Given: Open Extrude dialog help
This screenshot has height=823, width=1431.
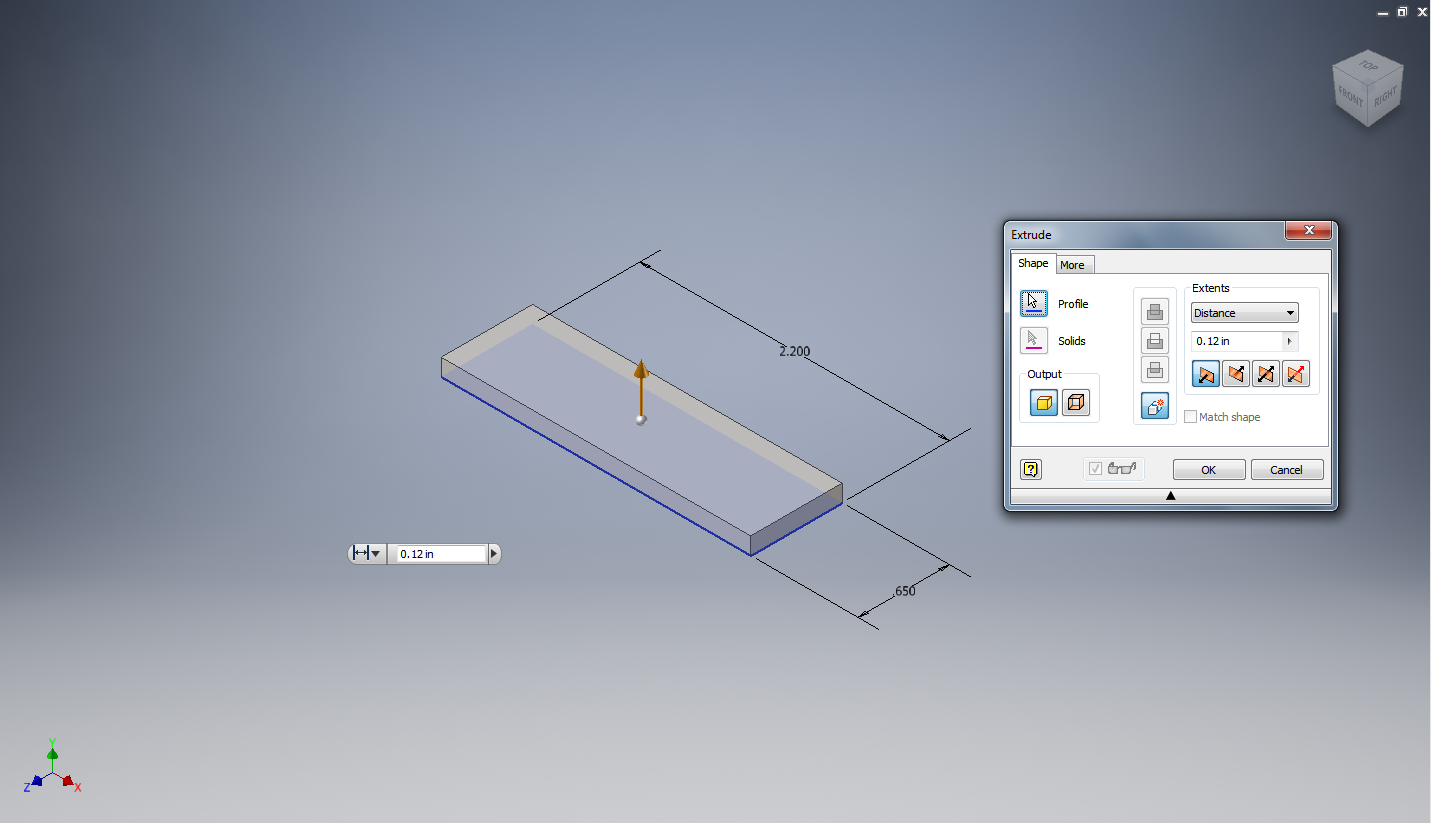Looking at the screenshot, I should 1032,469.
